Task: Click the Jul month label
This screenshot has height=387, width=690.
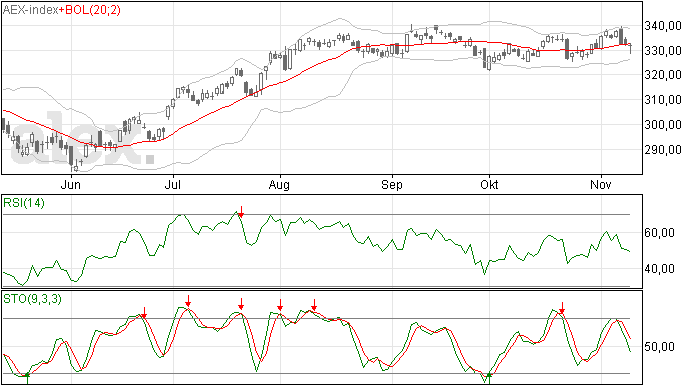Action: coord(173,184)
